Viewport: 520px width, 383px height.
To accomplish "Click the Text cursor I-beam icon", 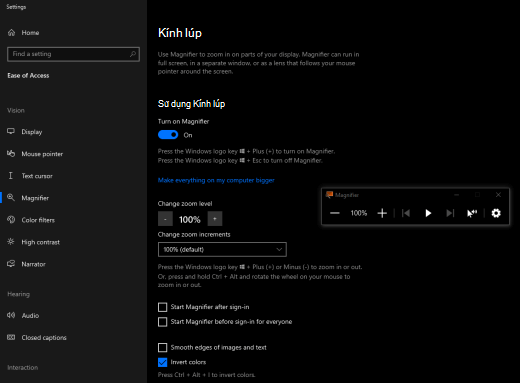I will 11,175.
